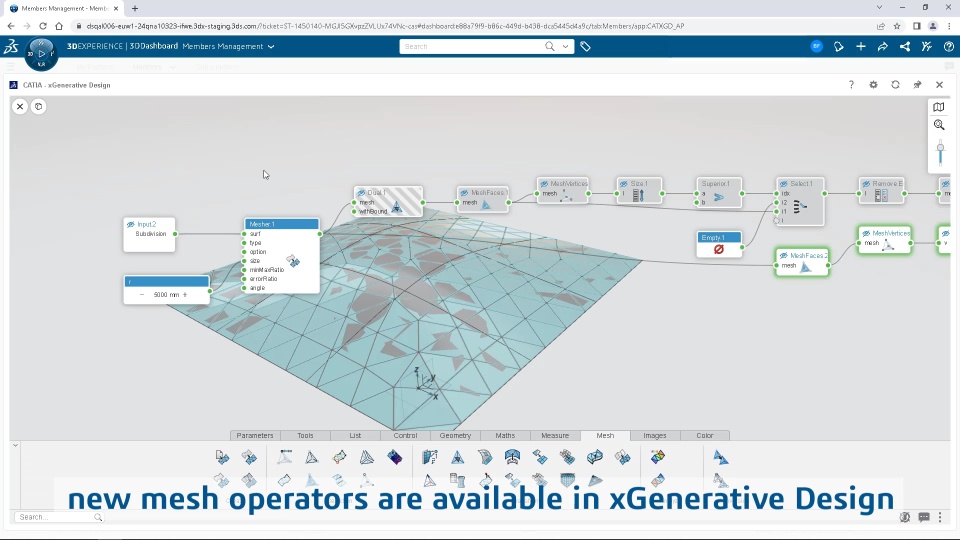Screen dimensions: 960x540
Task: Open the help question icon in header
Action: 948,47
